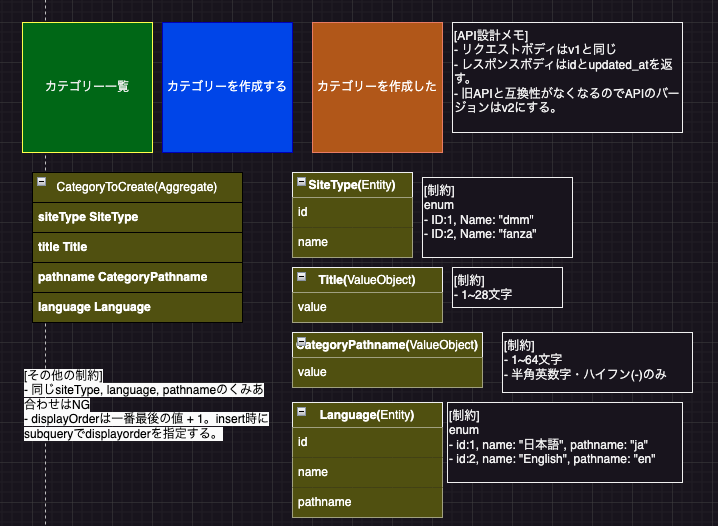This screenshot has width=718, height=526.
Task: Select the language Language row
Action: point(137,307)
